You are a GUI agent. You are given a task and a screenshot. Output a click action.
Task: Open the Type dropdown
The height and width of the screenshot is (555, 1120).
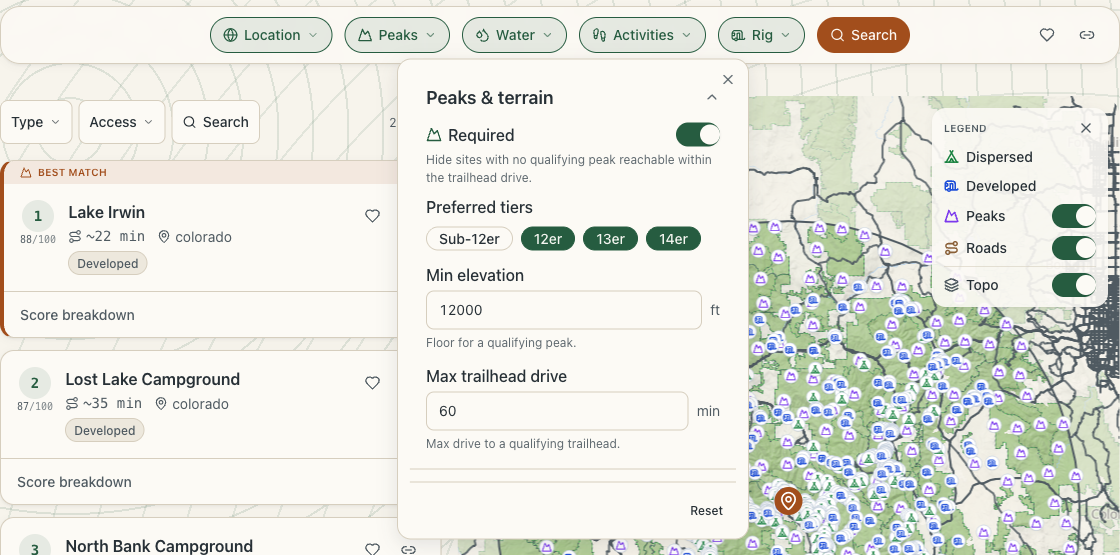36,122
